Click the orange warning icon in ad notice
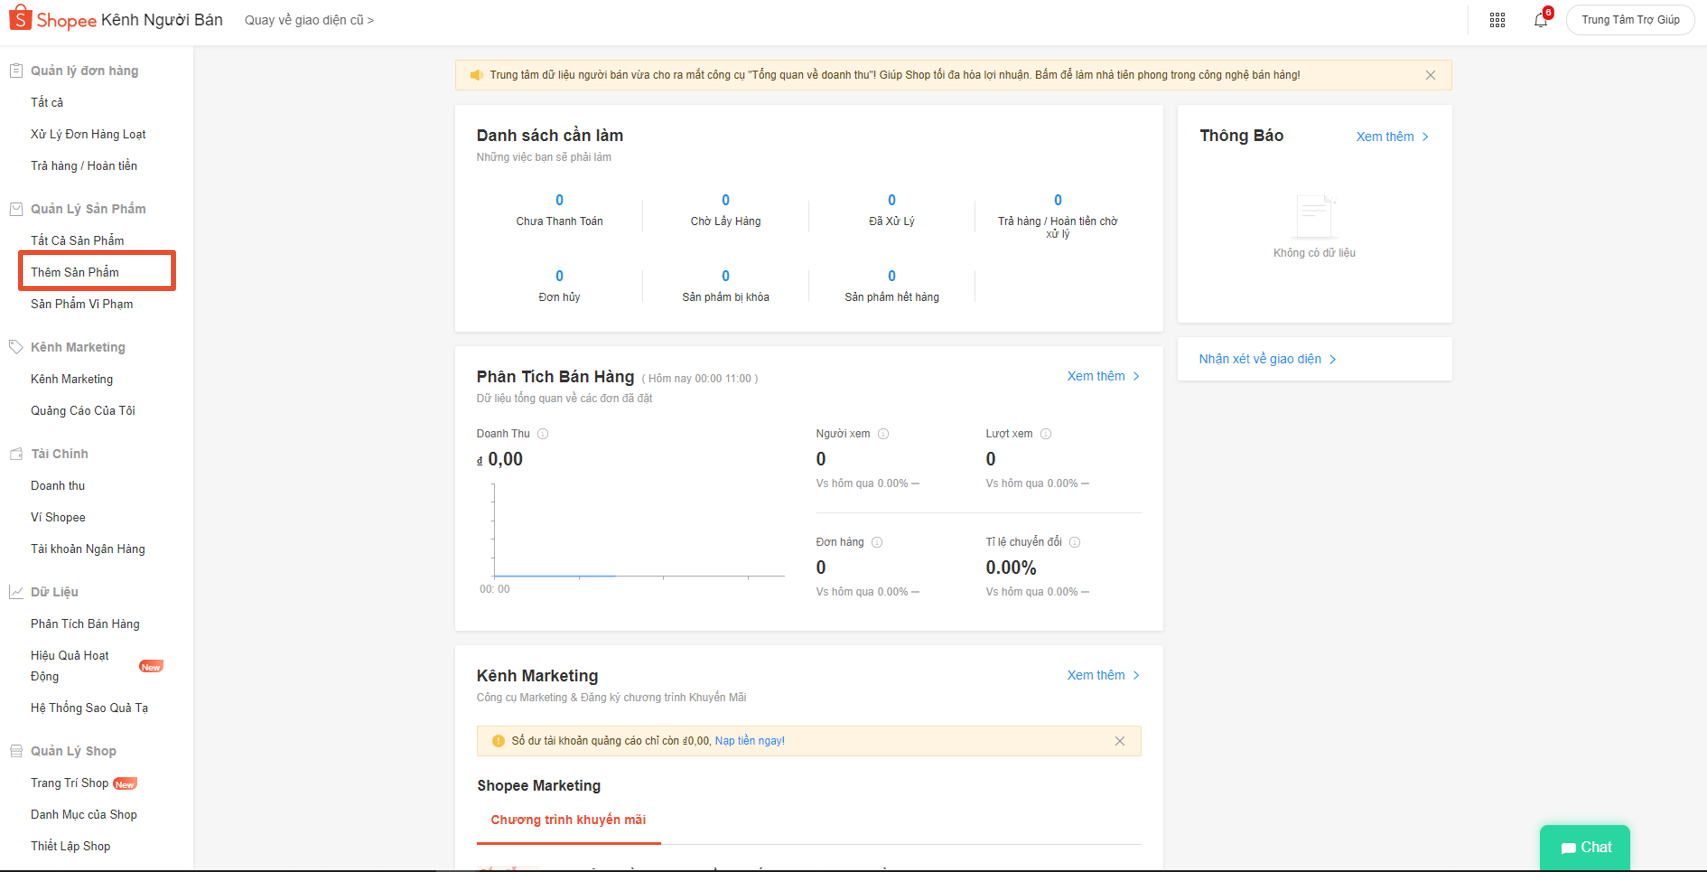 tap(498, 741)
